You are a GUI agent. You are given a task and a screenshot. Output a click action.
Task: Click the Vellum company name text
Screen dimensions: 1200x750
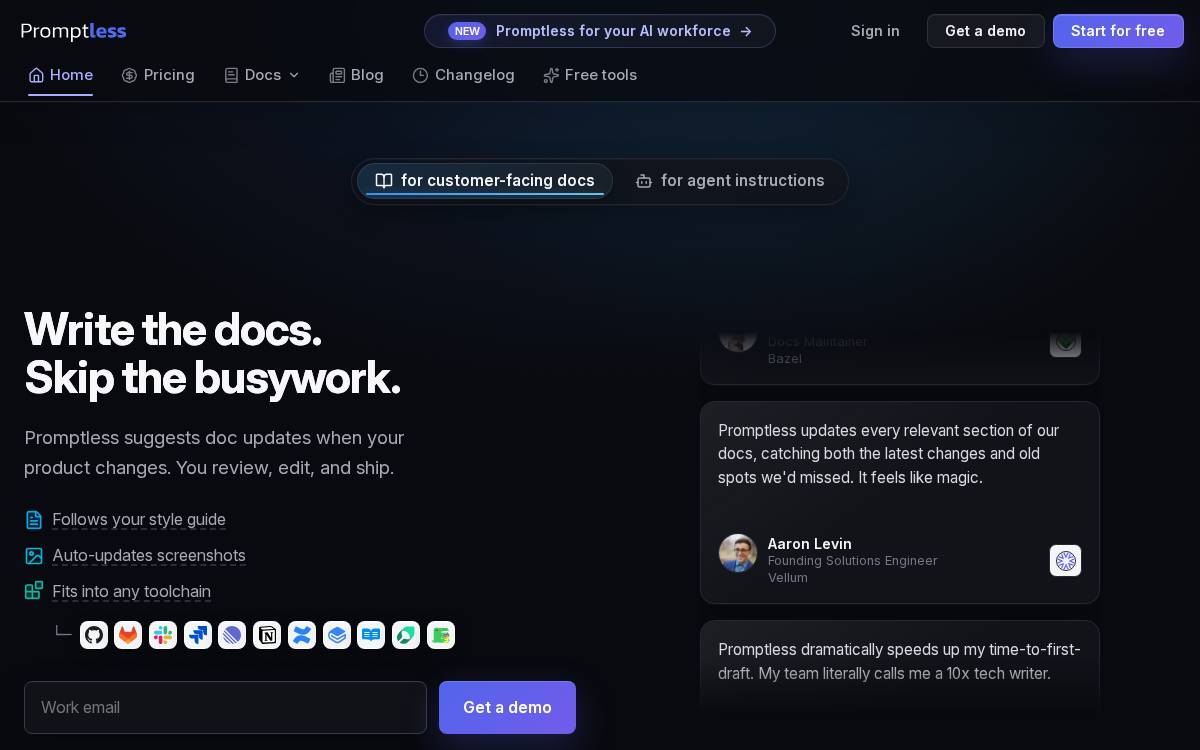pos(788,578)
